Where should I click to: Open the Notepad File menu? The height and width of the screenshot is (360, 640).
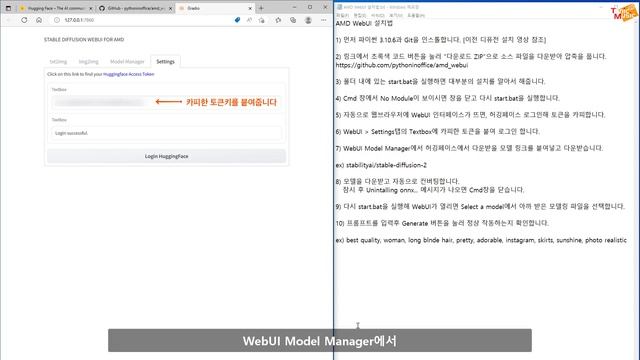click(x=342, y=15)
